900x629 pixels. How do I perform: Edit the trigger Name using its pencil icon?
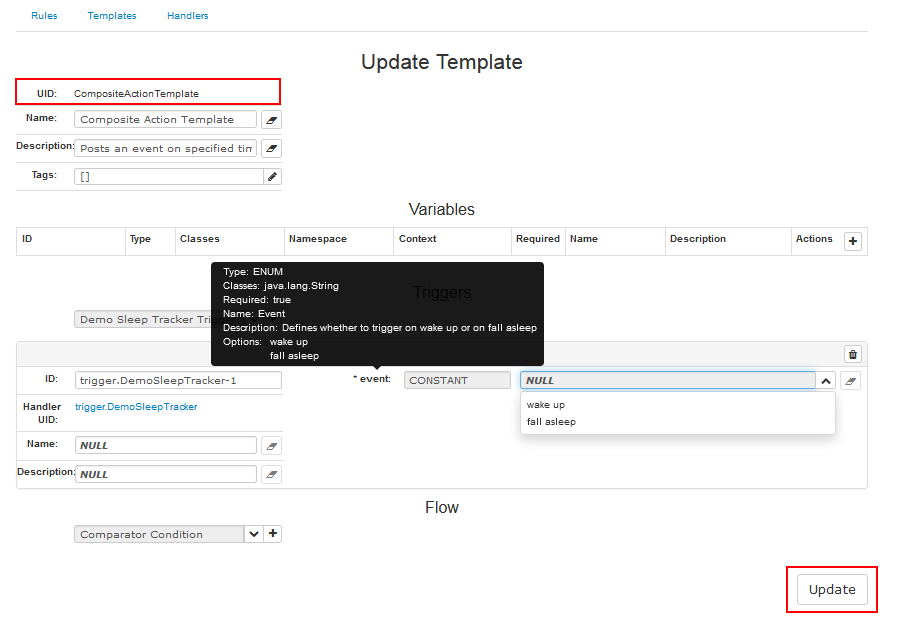pos(270,444)
